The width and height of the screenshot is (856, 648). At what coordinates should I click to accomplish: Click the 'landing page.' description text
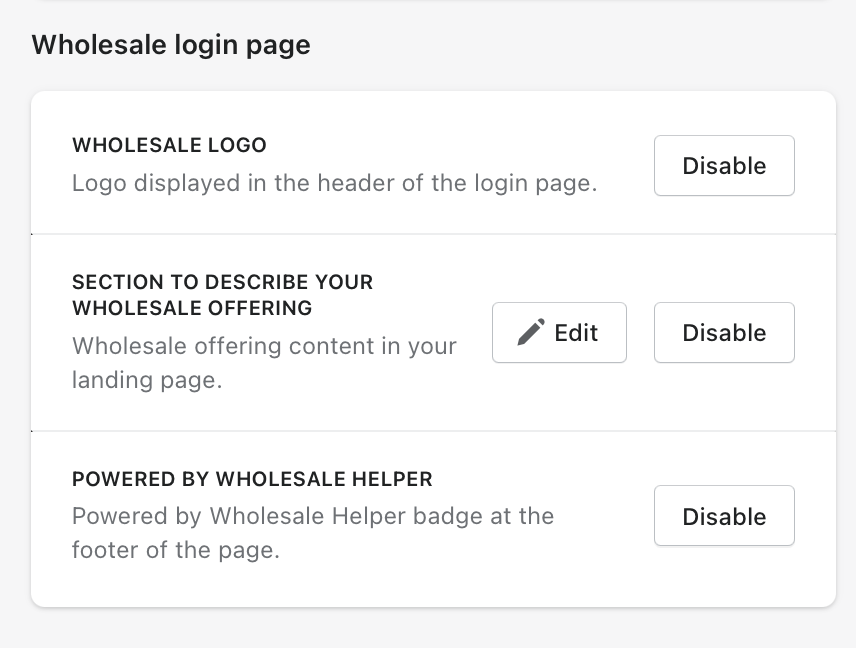tap(146, 381)
